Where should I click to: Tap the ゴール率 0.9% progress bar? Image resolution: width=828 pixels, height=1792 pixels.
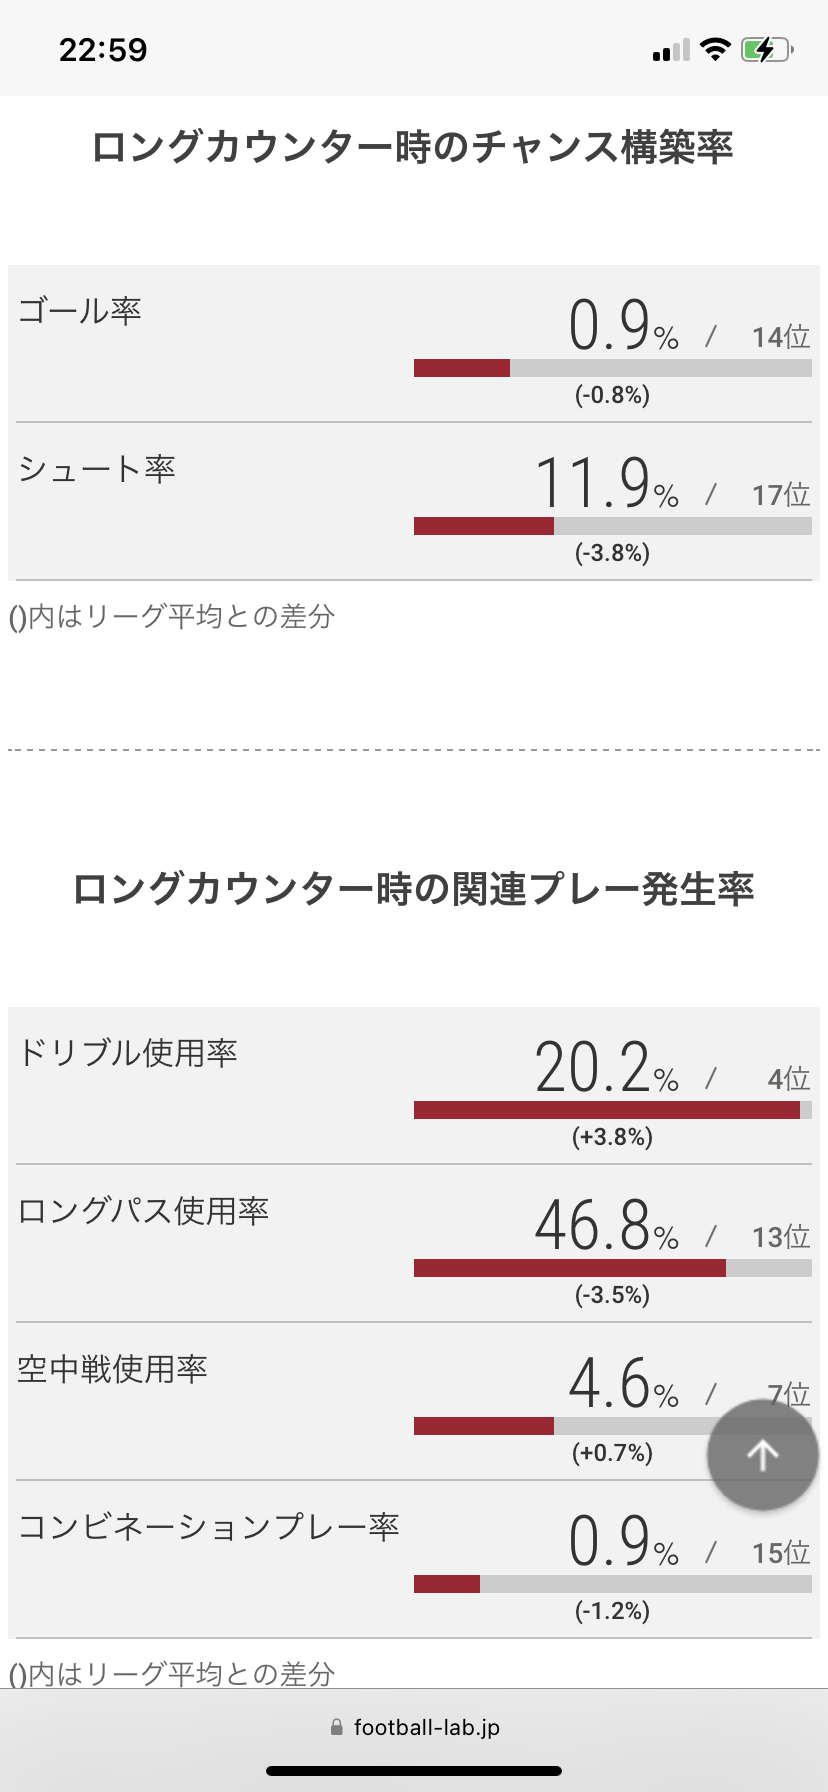coord(613,368)
